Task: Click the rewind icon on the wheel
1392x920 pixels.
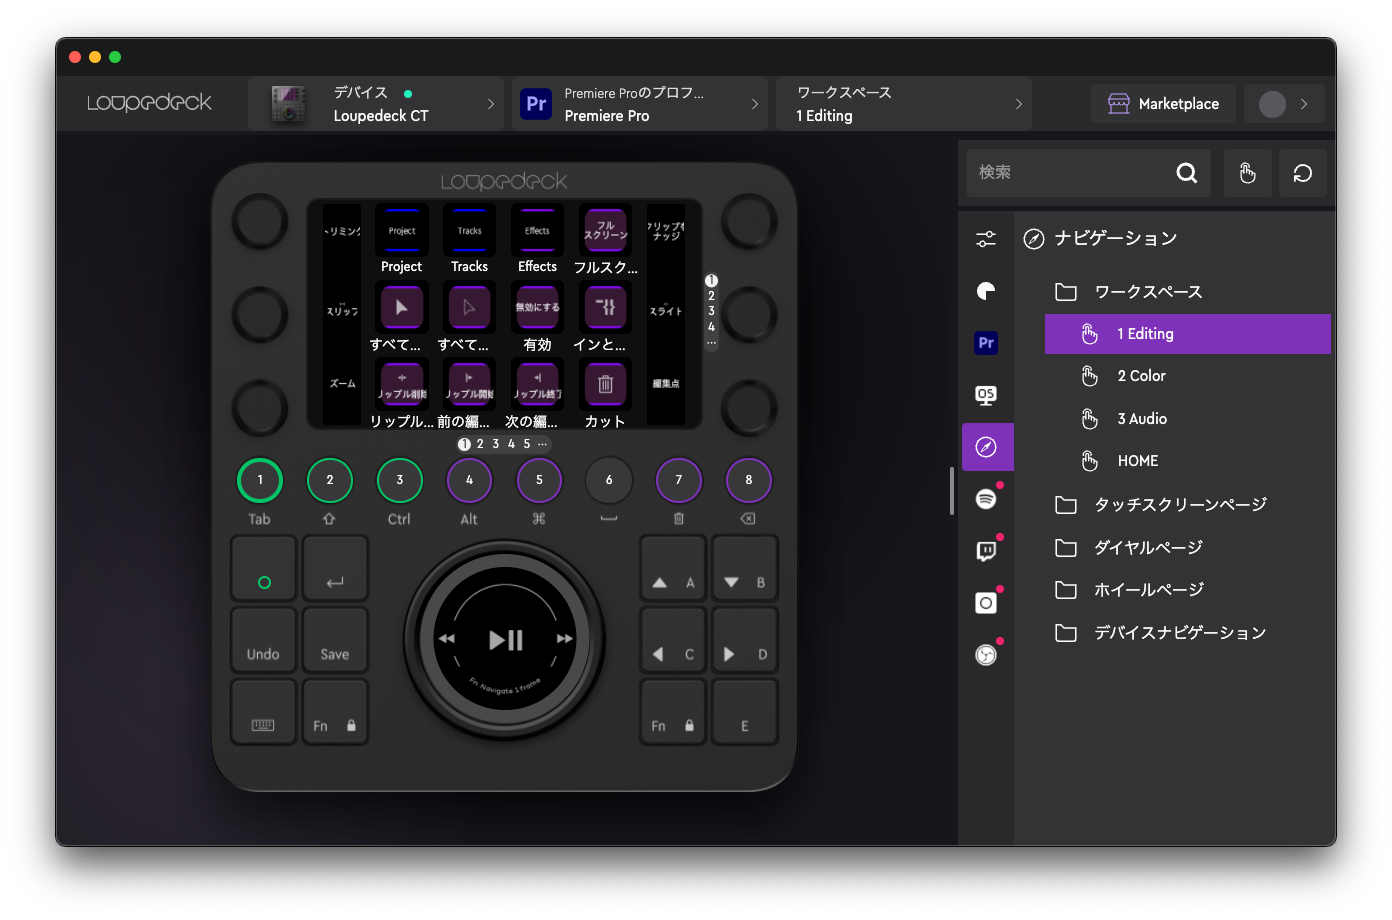Action: tap(446, 639)
